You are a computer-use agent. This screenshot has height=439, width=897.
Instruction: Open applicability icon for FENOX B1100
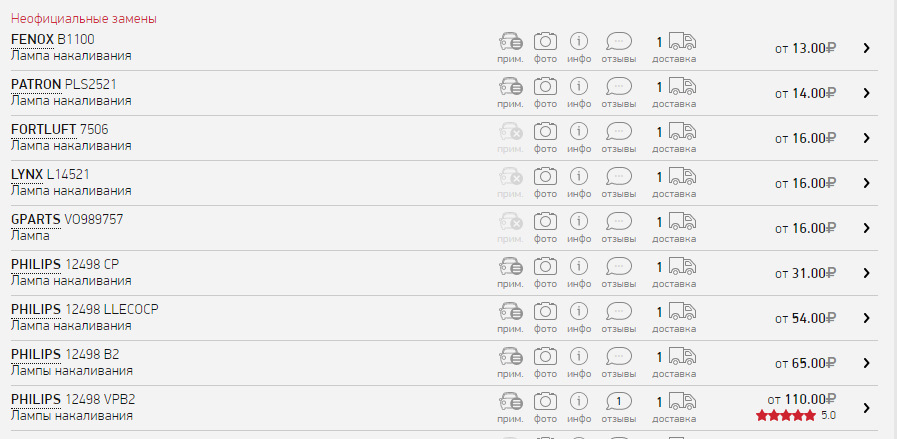[x=510, y=42]
